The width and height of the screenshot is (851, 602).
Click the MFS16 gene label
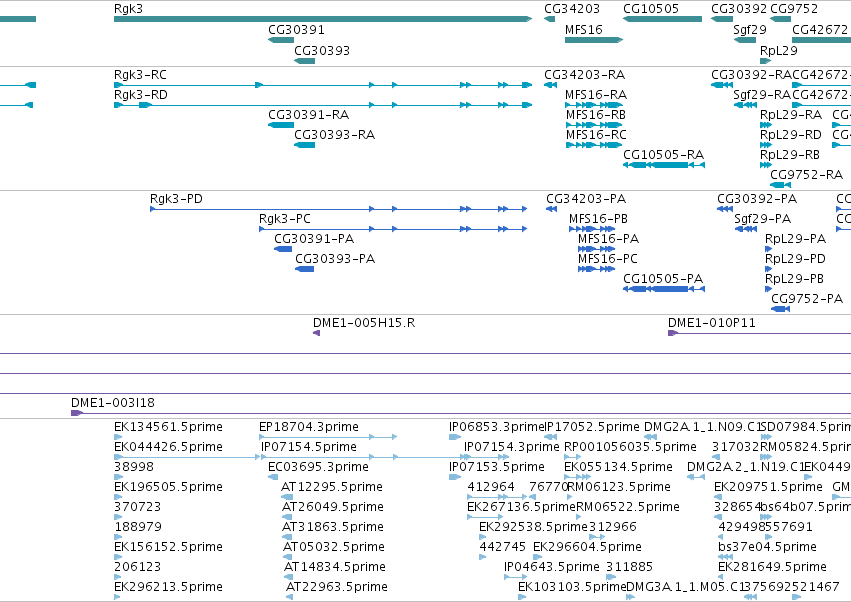(584, 29)
